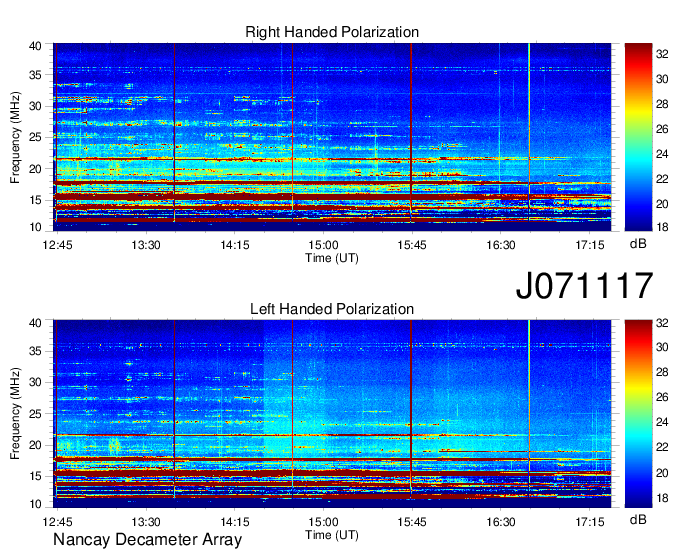Screen dimensions: 680x552
Task: Click the 22 value on upper color bar scale
Action: point(662,179)
